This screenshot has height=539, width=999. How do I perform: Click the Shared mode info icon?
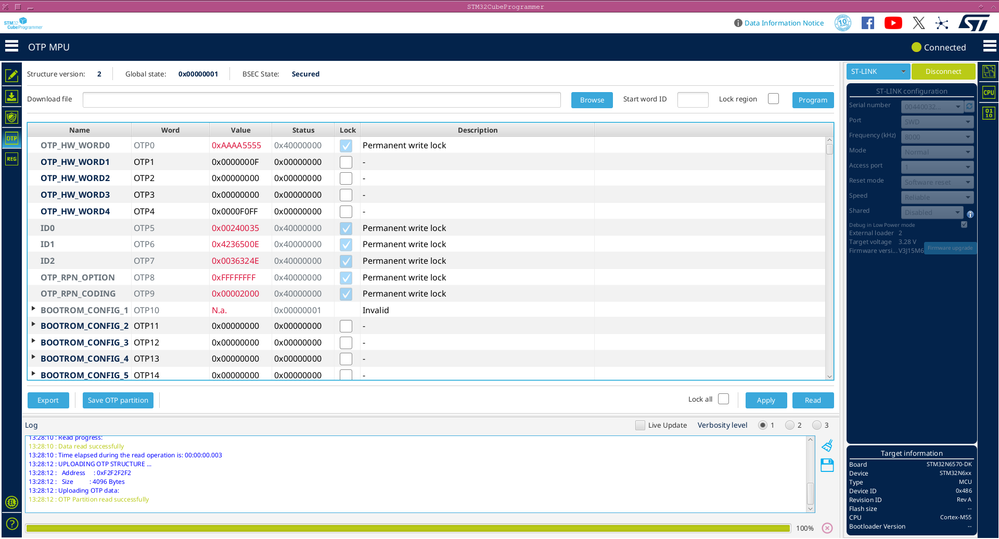(x=970, y=214)
